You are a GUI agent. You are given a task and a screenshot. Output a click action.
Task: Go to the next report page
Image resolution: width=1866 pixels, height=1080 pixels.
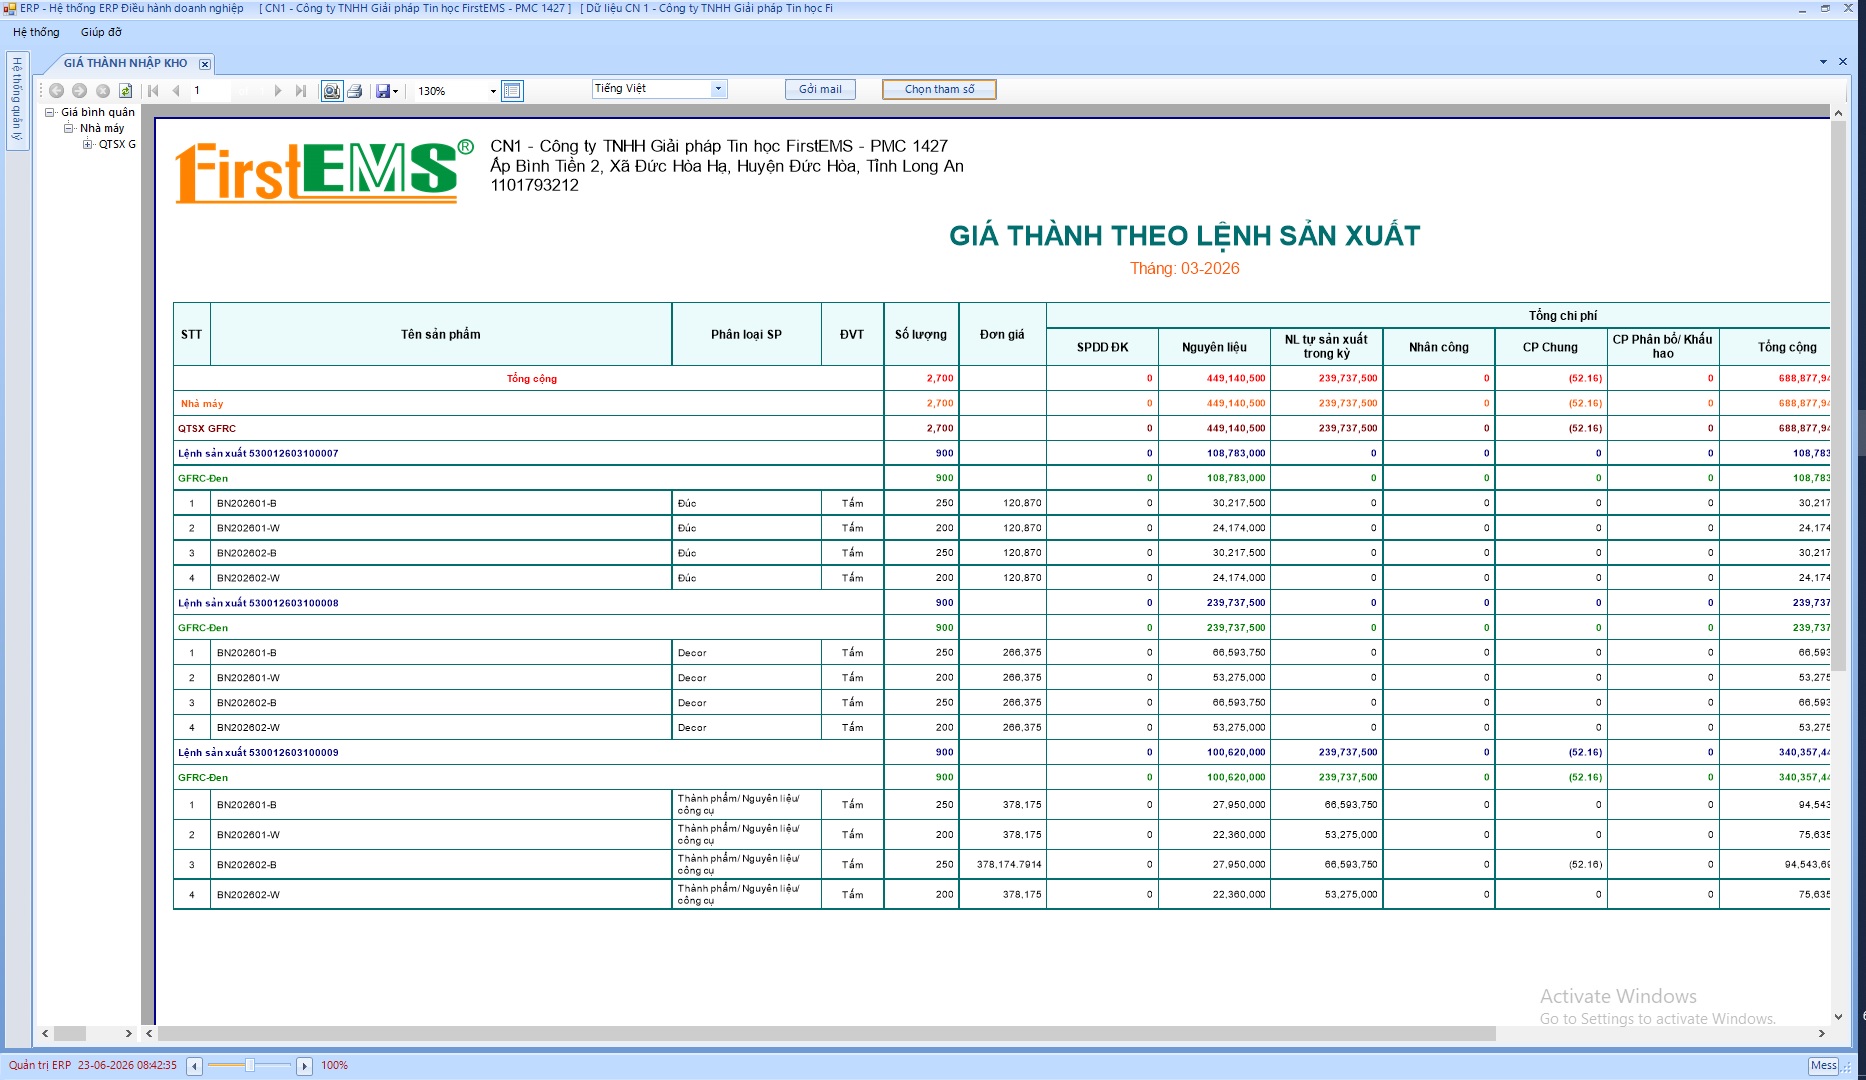pyautogui.click(x=278, y=91)
